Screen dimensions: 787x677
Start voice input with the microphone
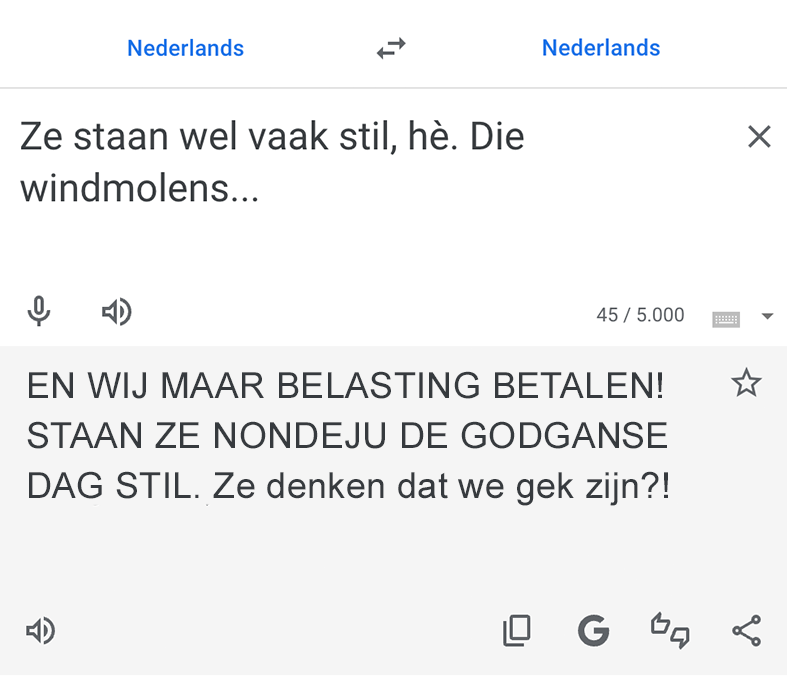point(39,313)
